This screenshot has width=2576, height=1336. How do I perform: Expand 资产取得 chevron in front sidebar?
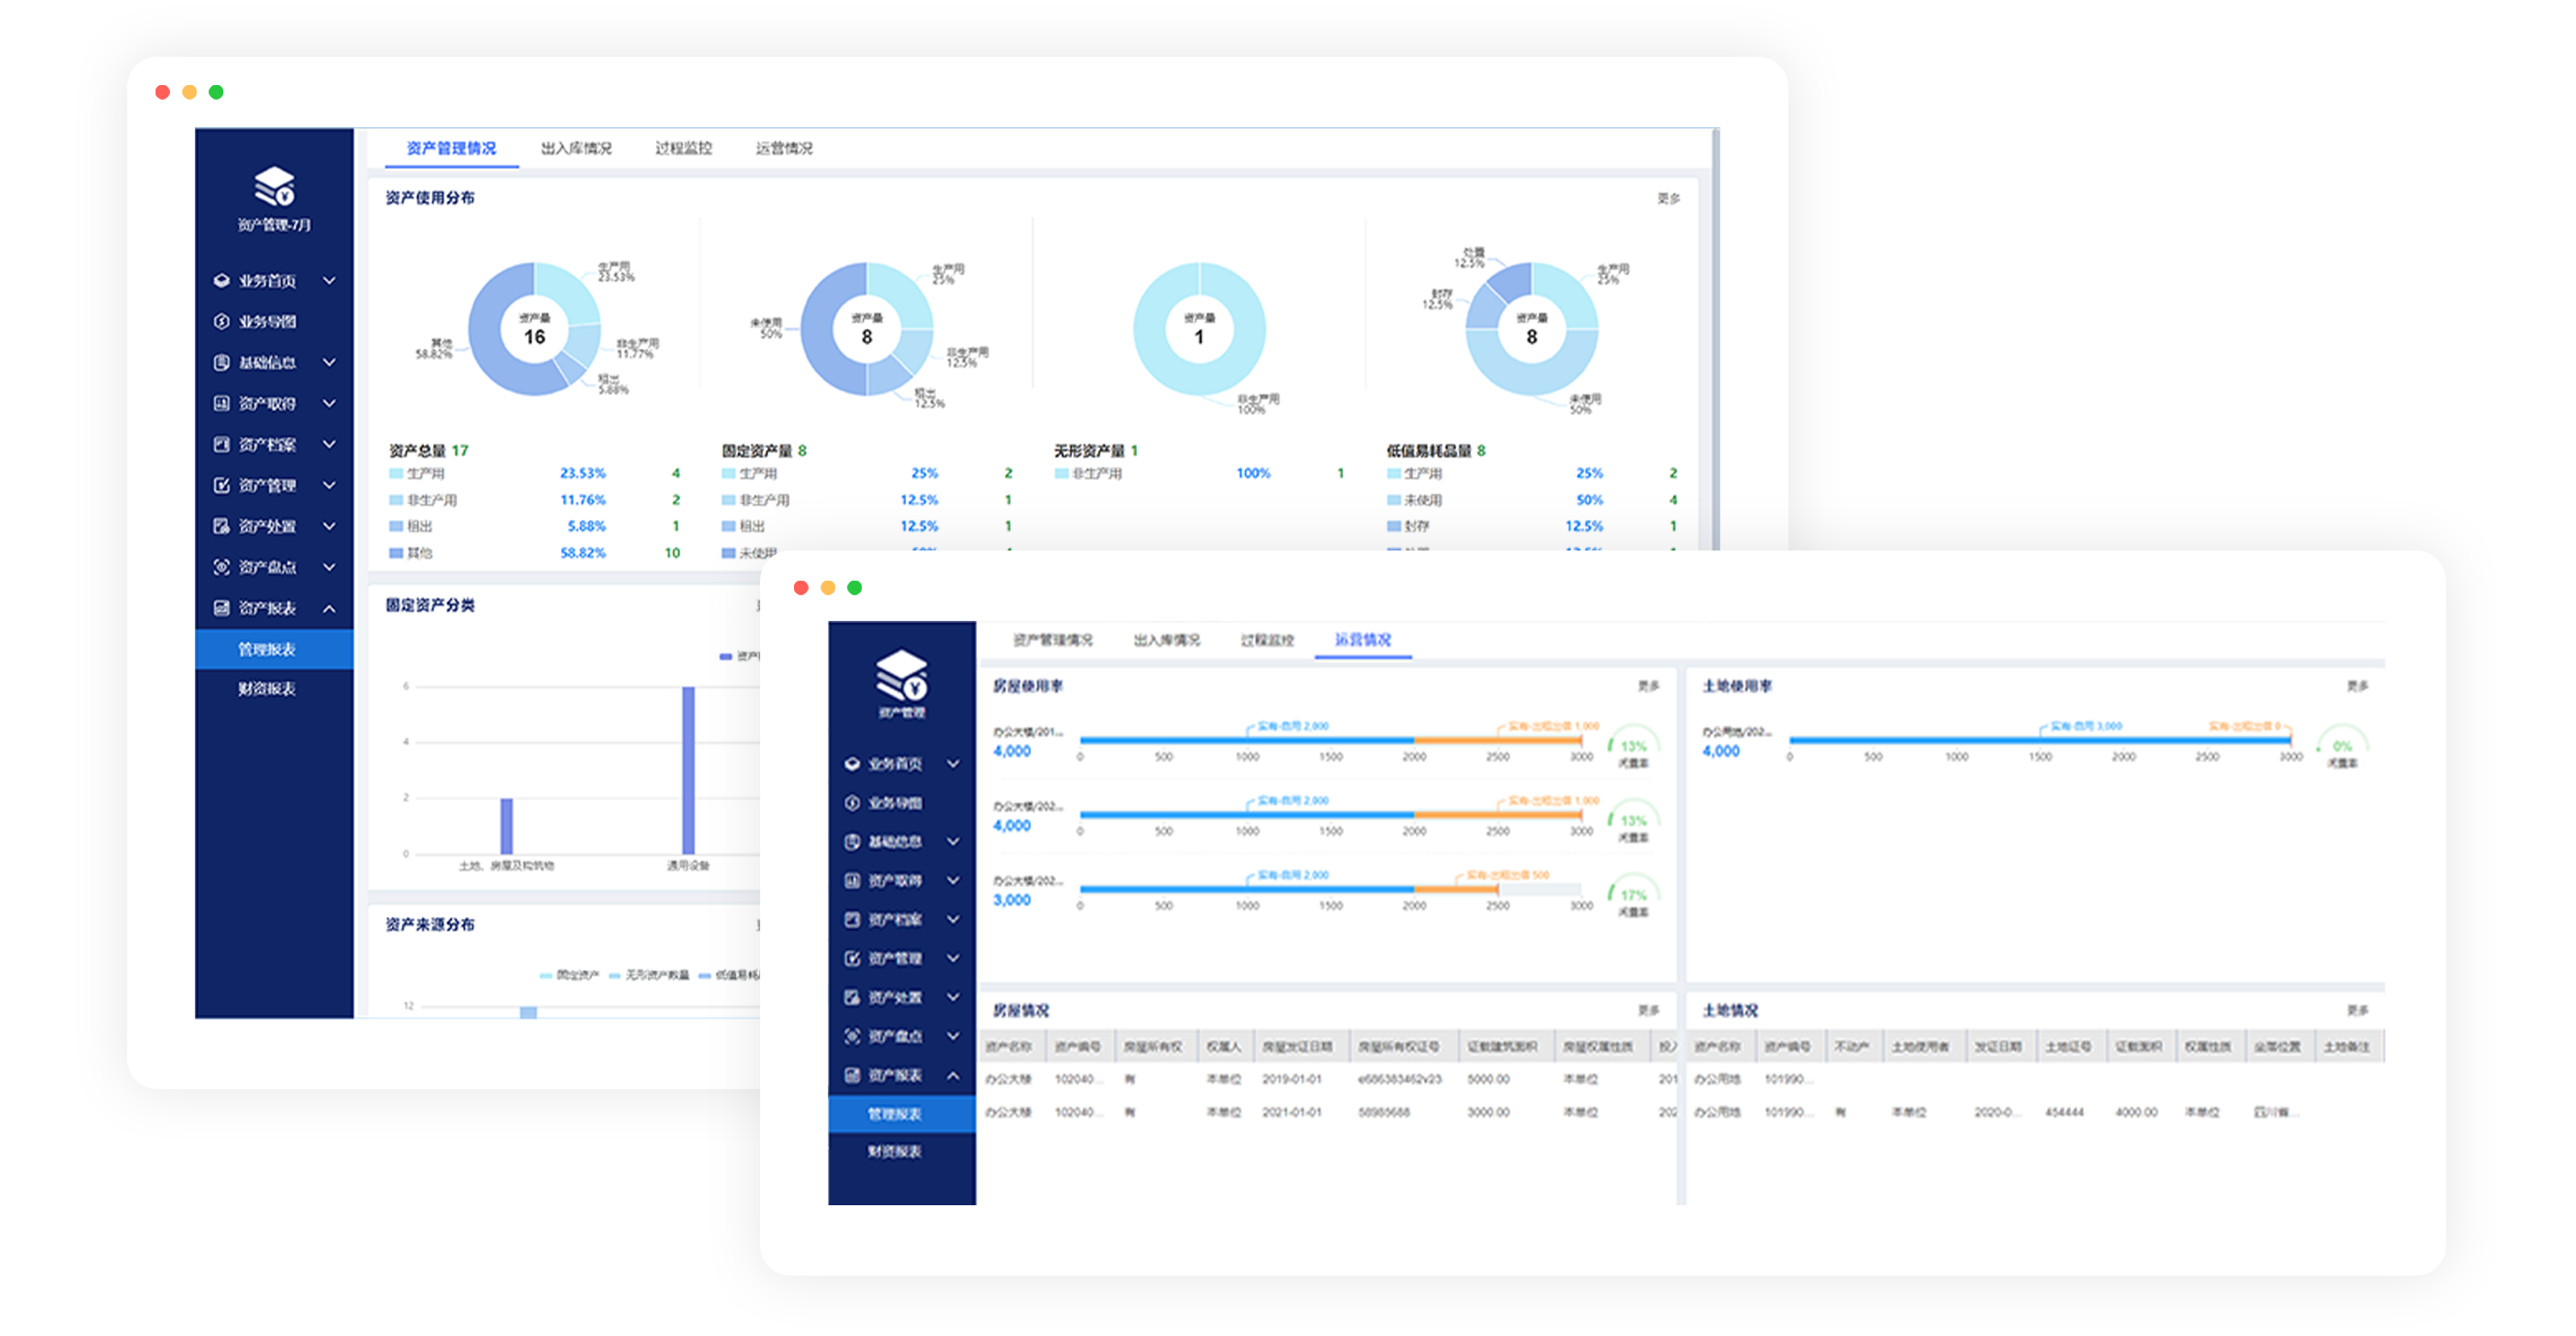tap(953, 880)
